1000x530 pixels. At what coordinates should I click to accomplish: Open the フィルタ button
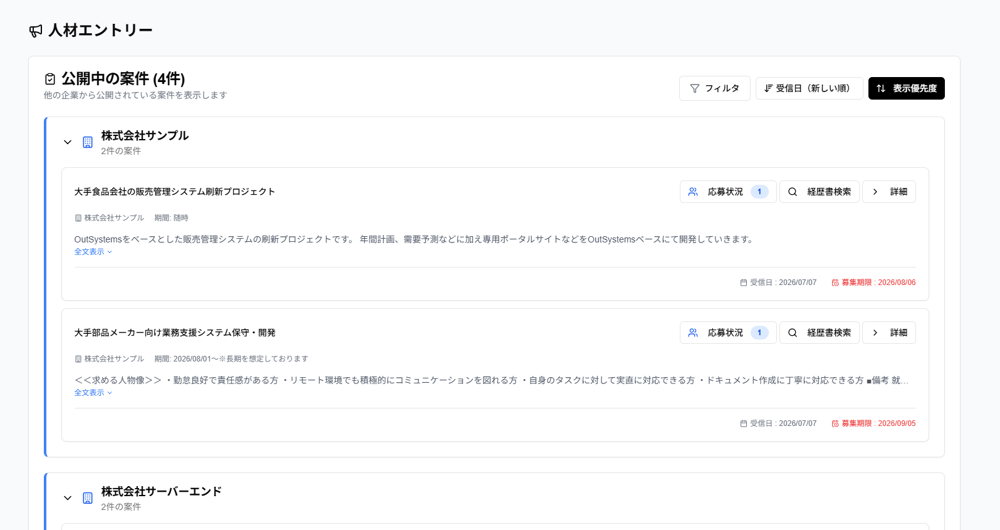coord(714,89)
